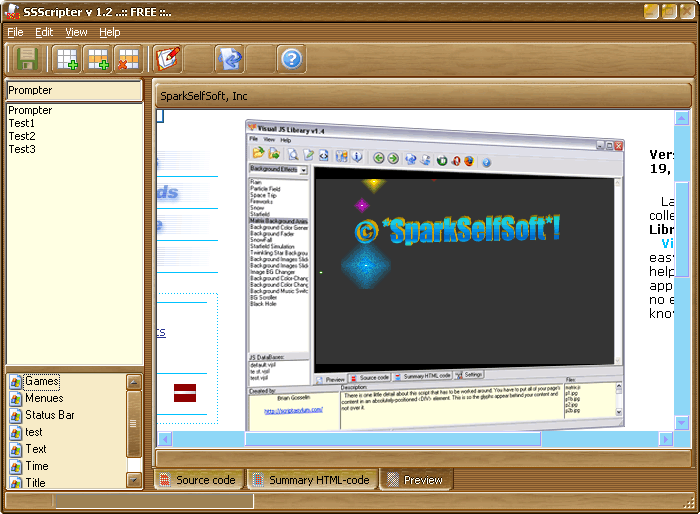Minimize the SSScripter window

651,12
